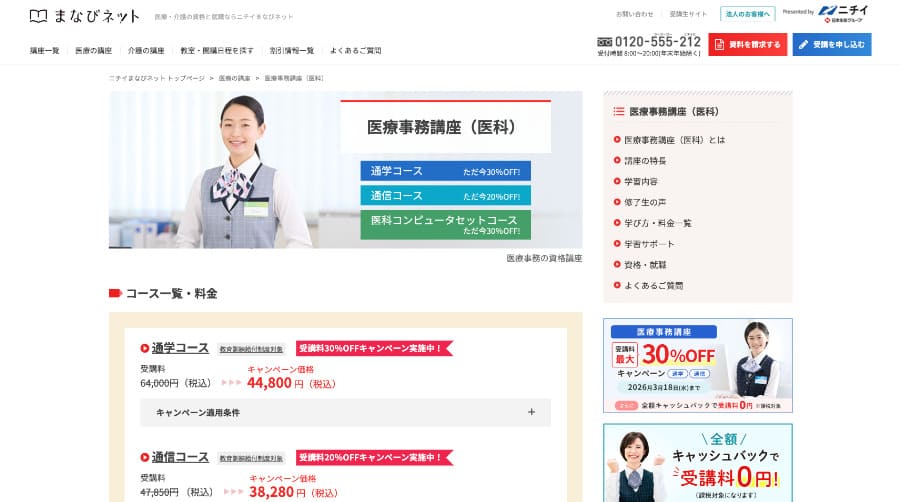
Task: Open the 医療の講座 navigation menu
Action: point(93,50)
